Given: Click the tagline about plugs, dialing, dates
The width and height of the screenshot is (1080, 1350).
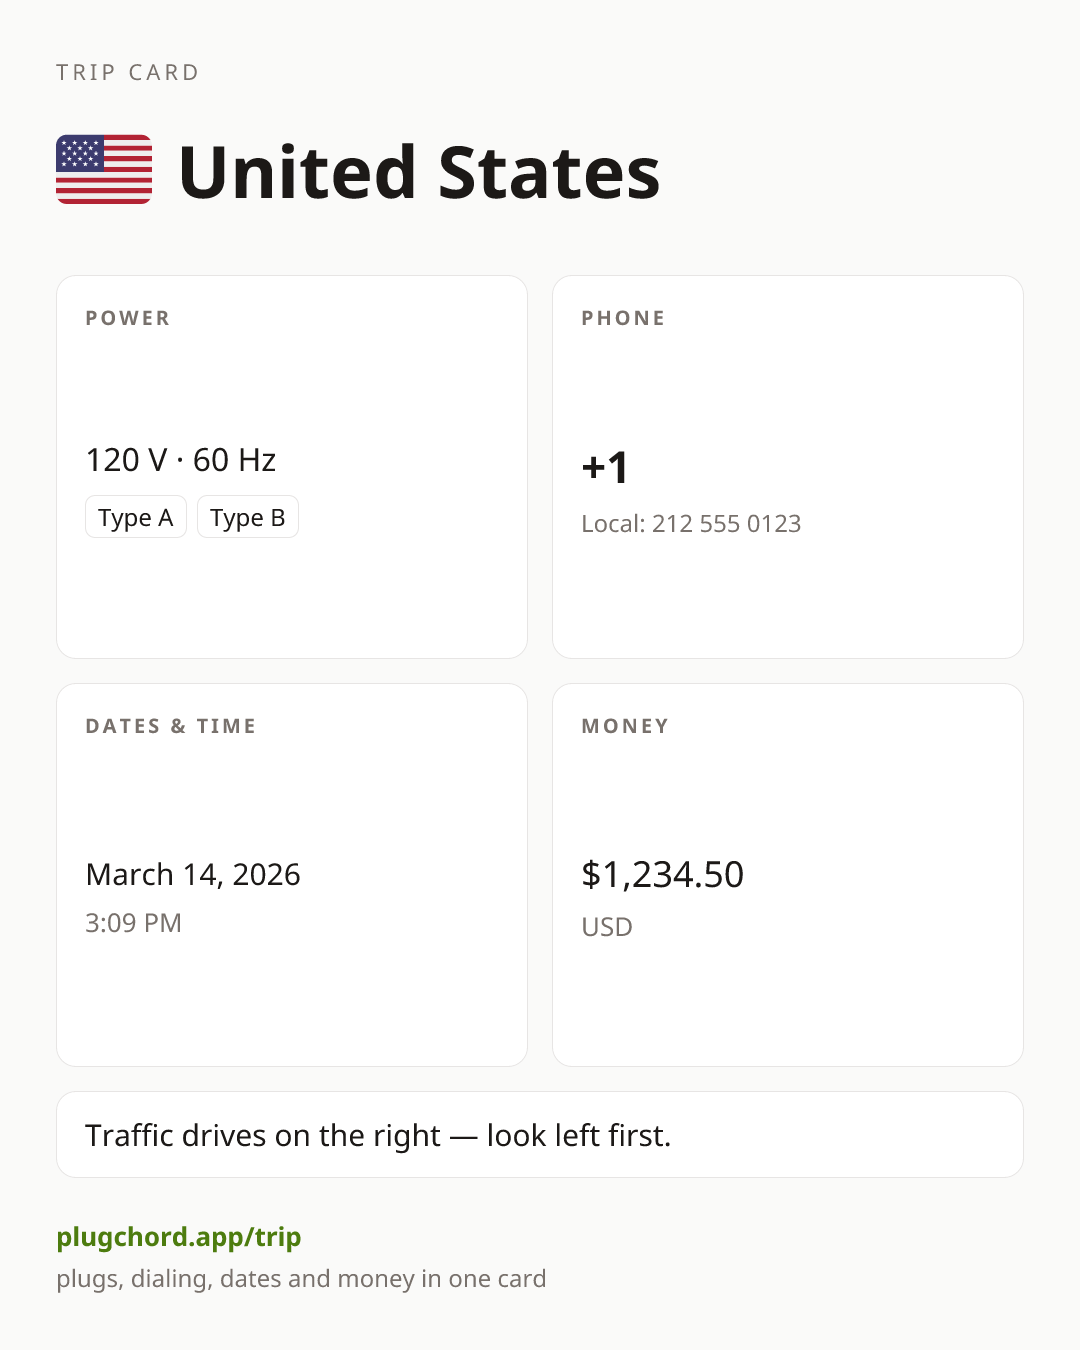Looking at the screenshot, I should point(301,1279).
